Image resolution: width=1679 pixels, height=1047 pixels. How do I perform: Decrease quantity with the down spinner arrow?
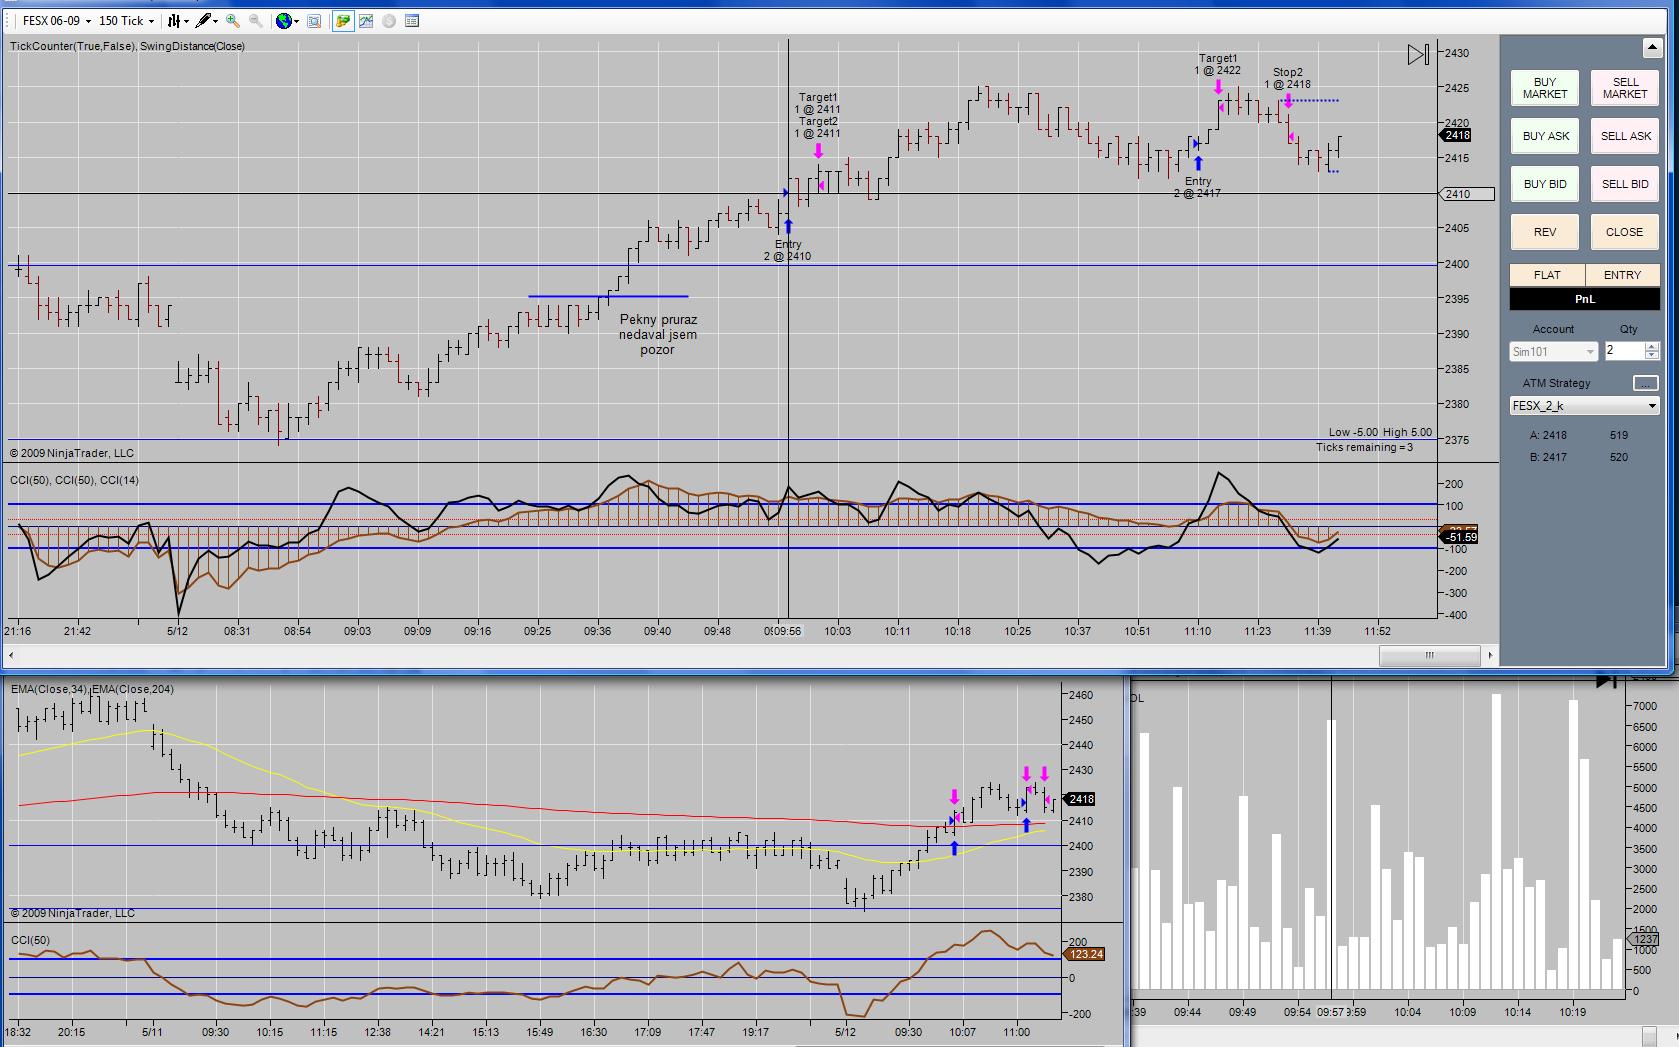click(x=1652, y=356)
